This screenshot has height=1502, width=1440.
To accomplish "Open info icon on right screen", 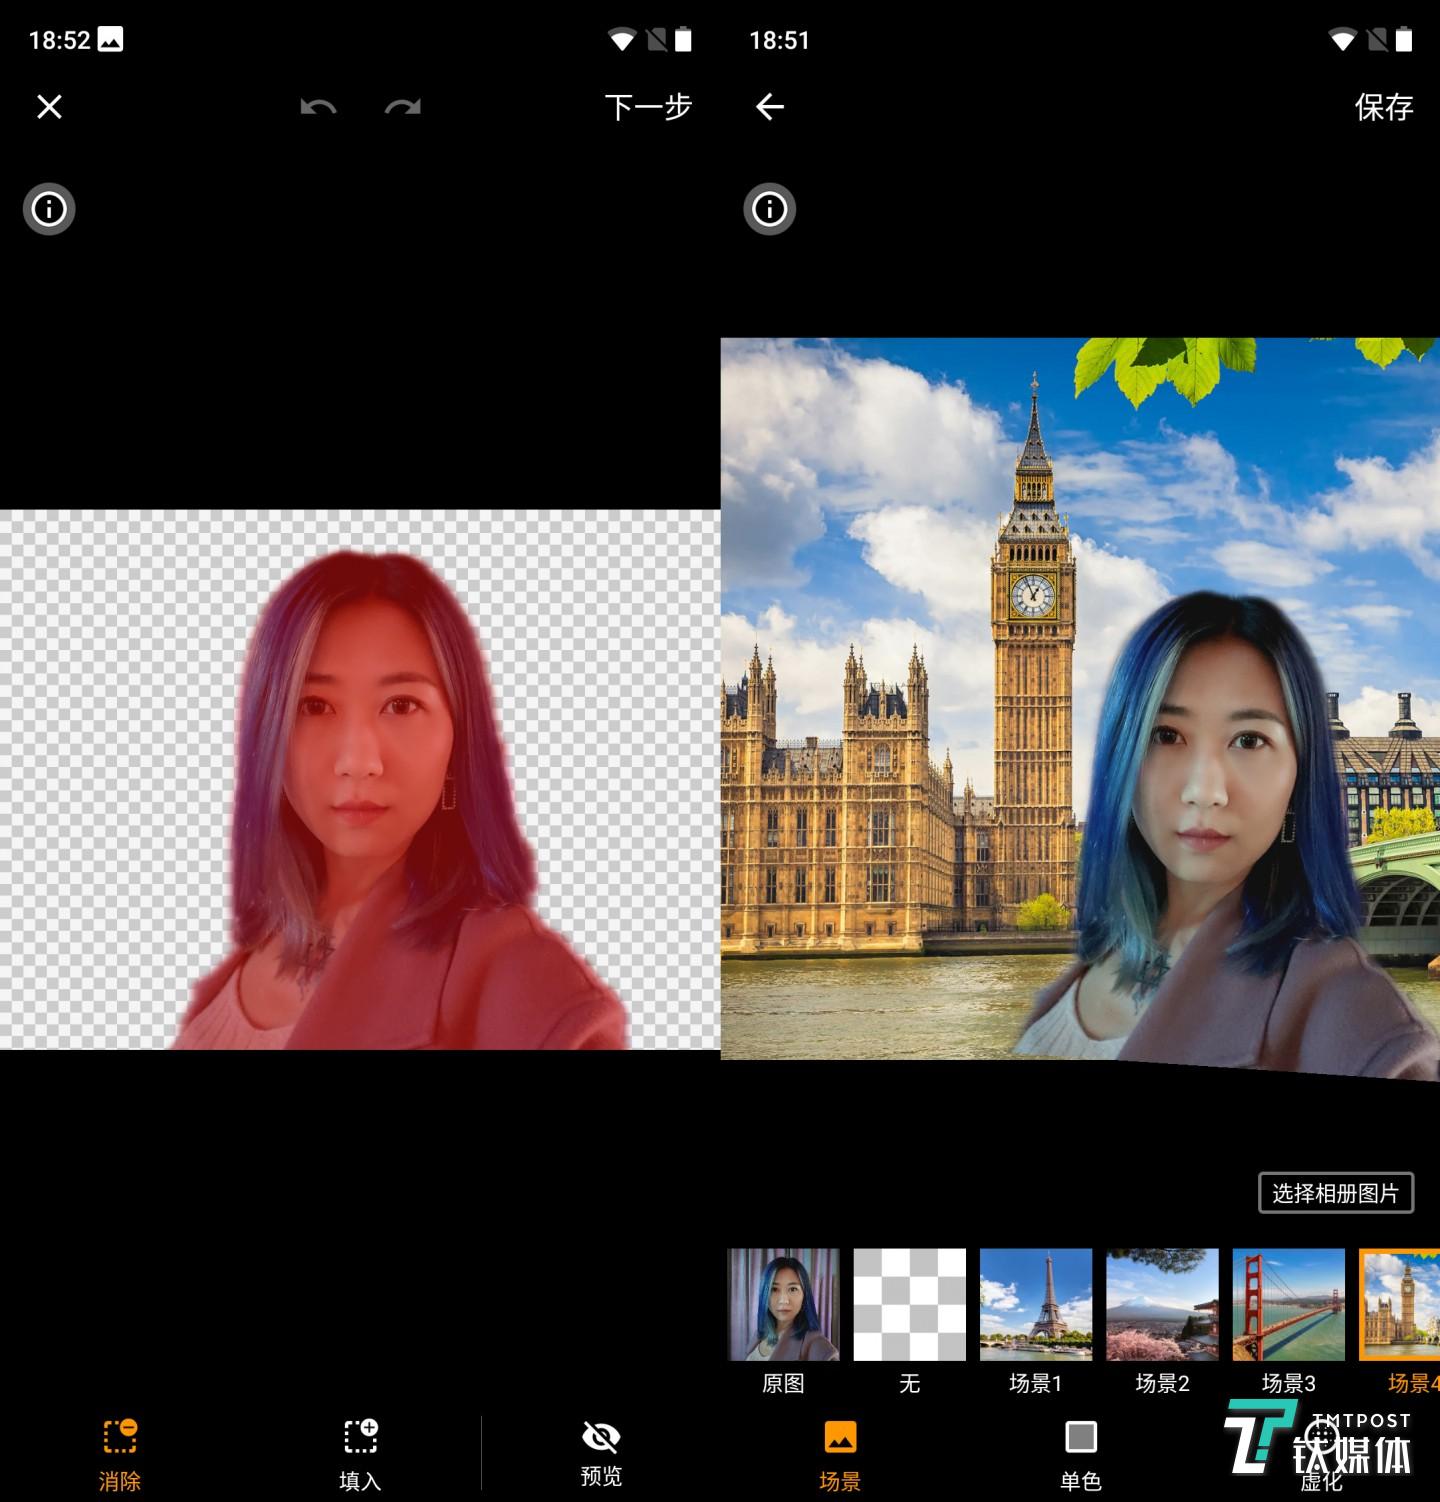I will (769, 209).
